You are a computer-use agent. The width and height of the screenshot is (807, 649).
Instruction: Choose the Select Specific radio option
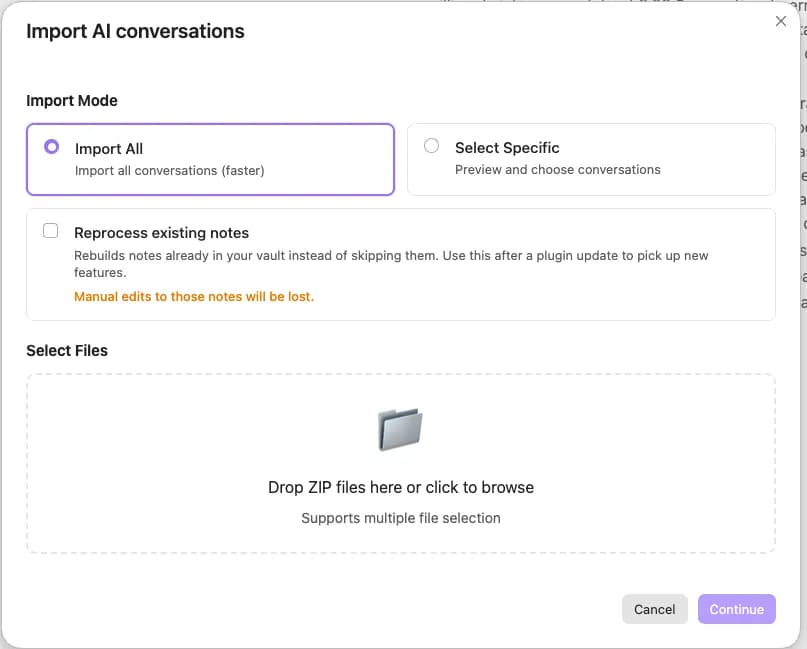point(431,146)
